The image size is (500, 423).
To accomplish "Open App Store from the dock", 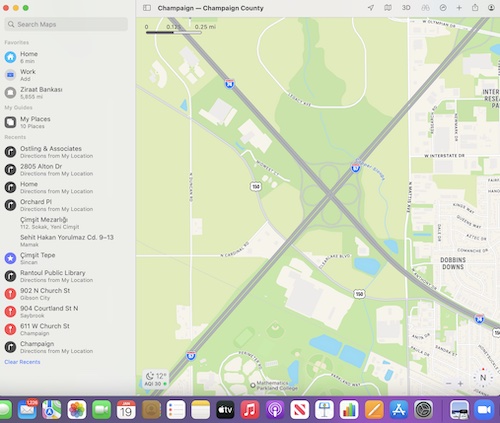I will point(399,410).
